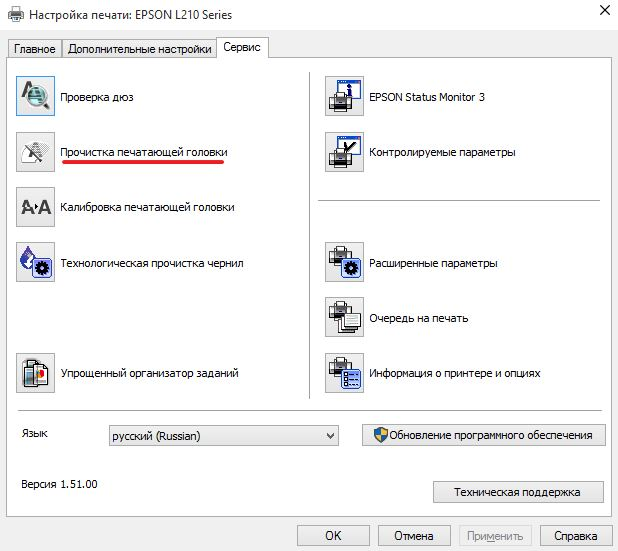Launch the print head cleaning (Прочистка) icon
This screenshot has height=551, width=618.
(35, 152)
